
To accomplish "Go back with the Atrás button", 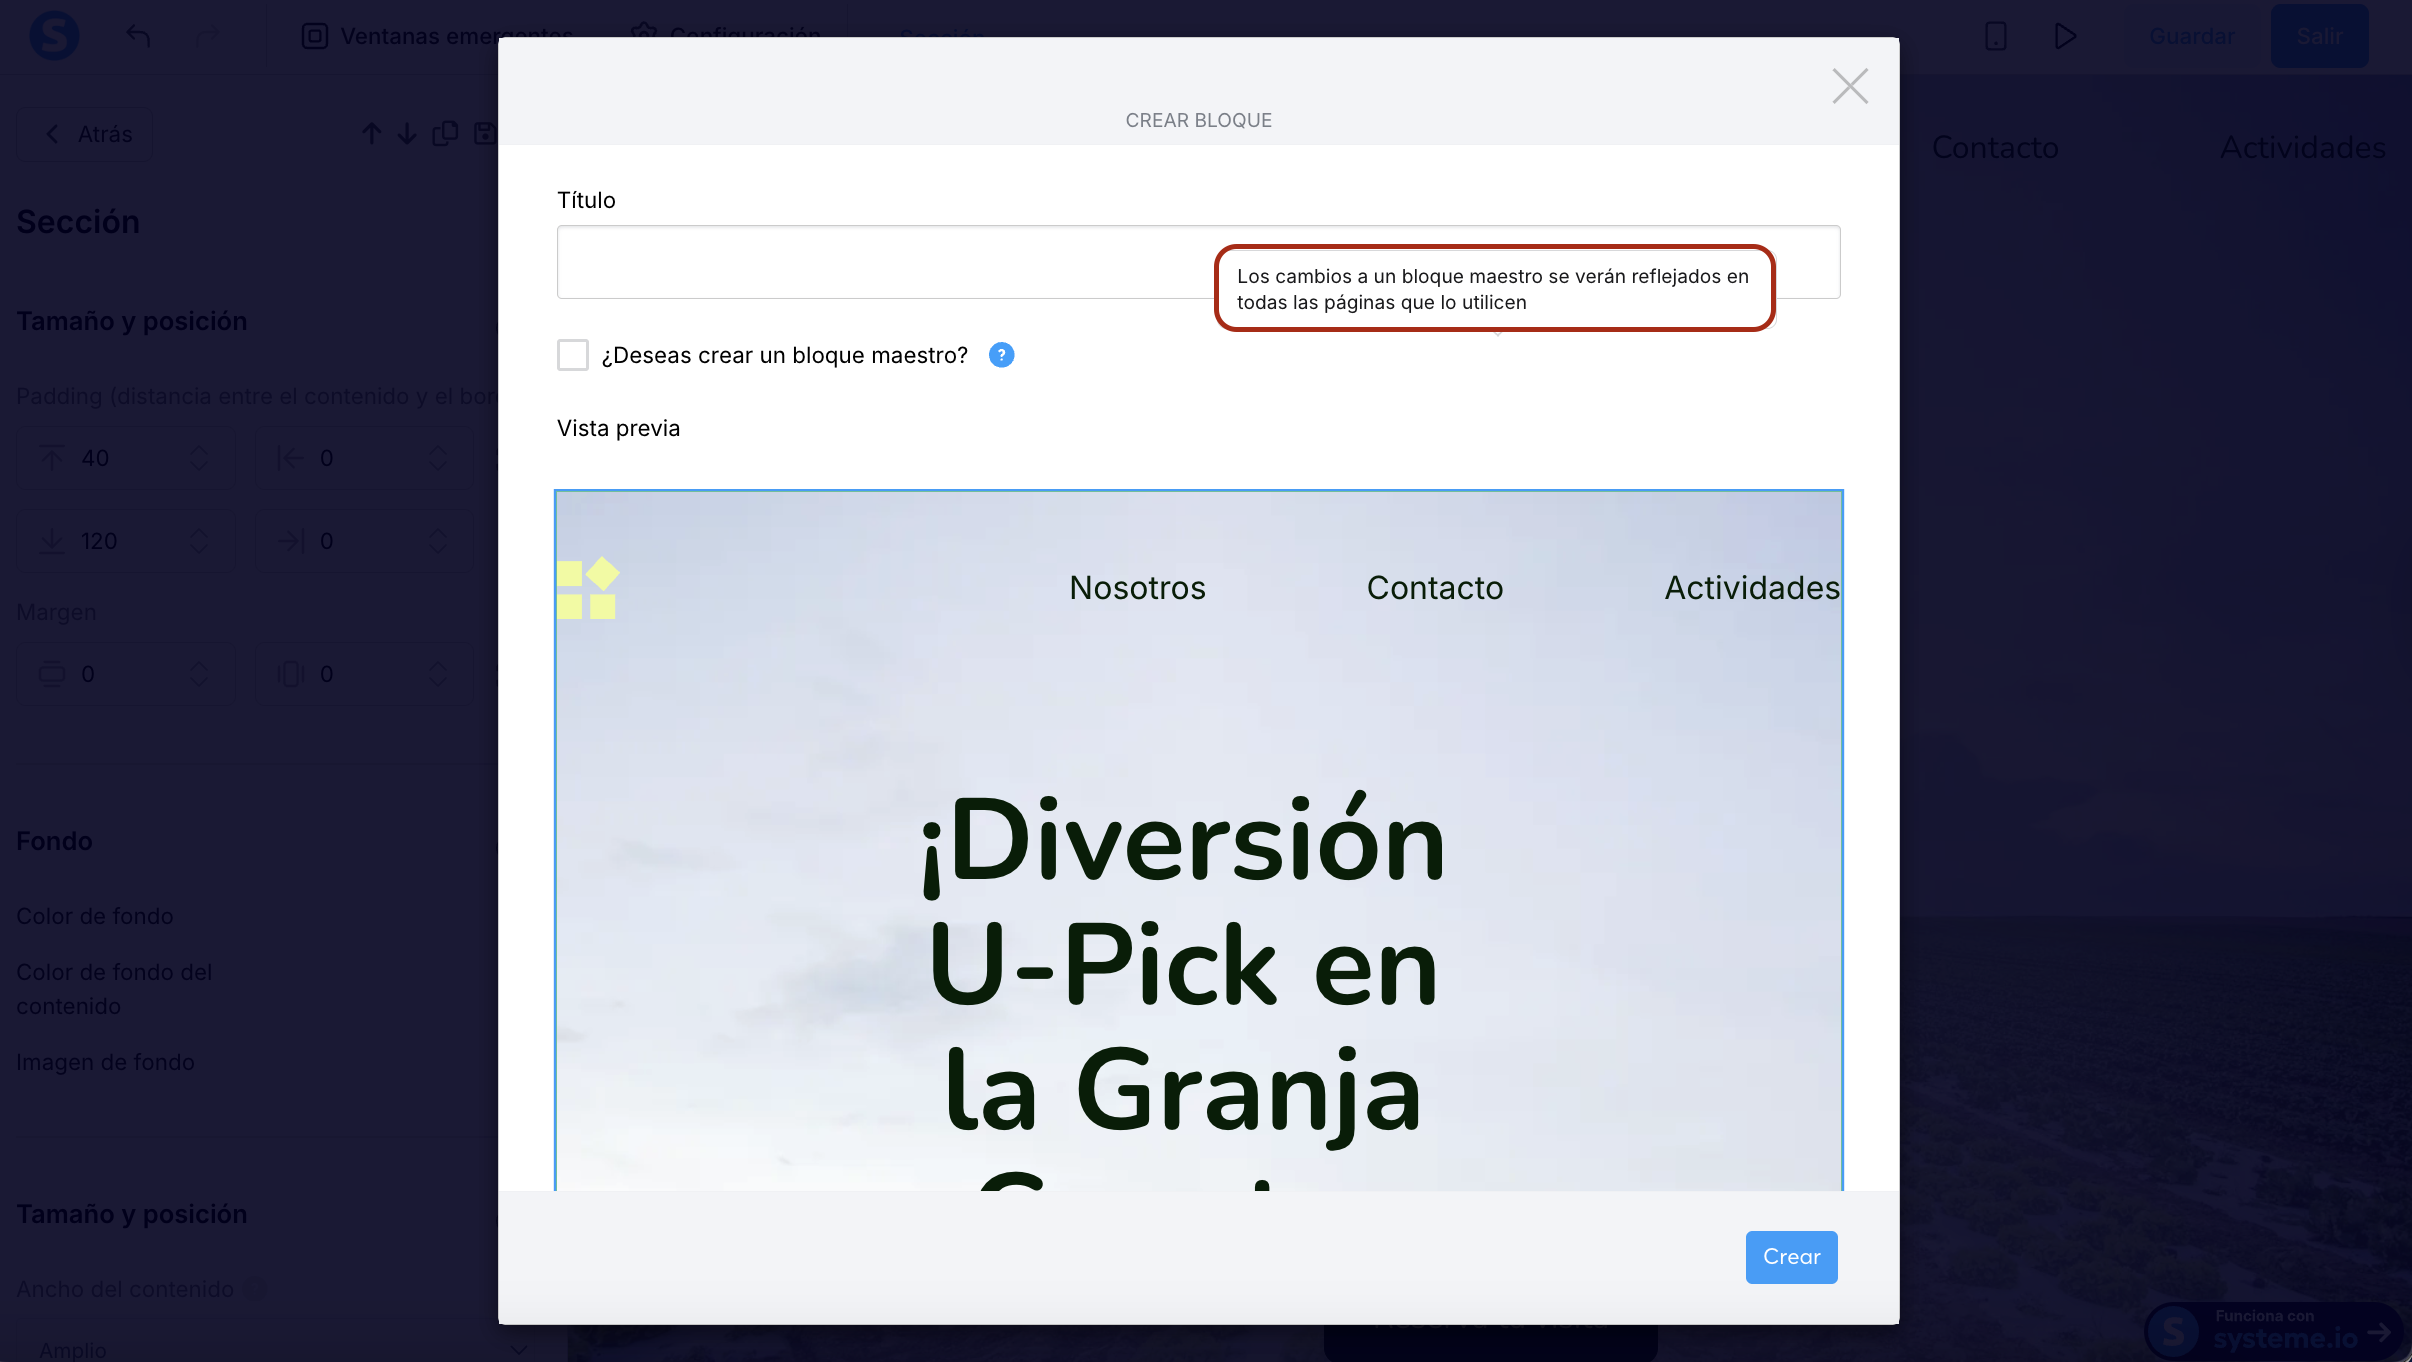I will point(87,134).
